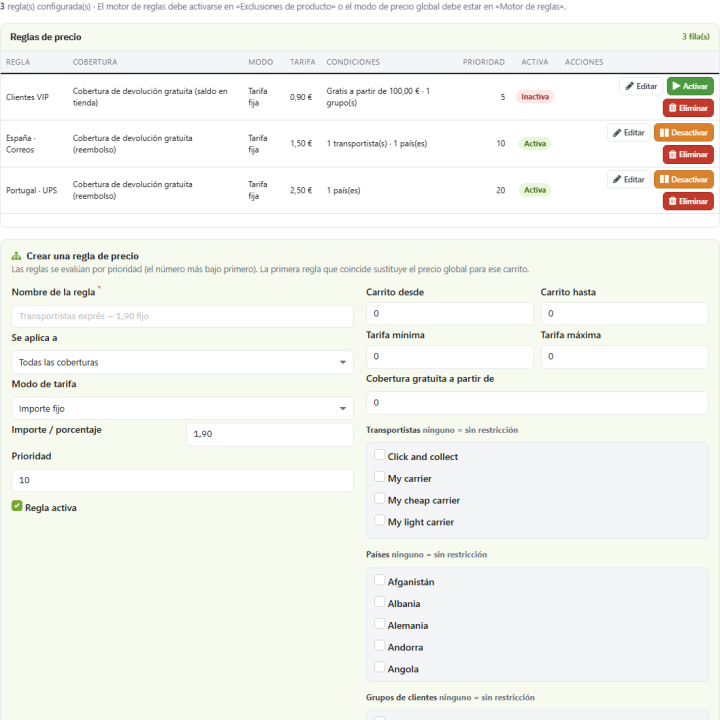Click the 2,50 € tariff cell

coord(301,191)
